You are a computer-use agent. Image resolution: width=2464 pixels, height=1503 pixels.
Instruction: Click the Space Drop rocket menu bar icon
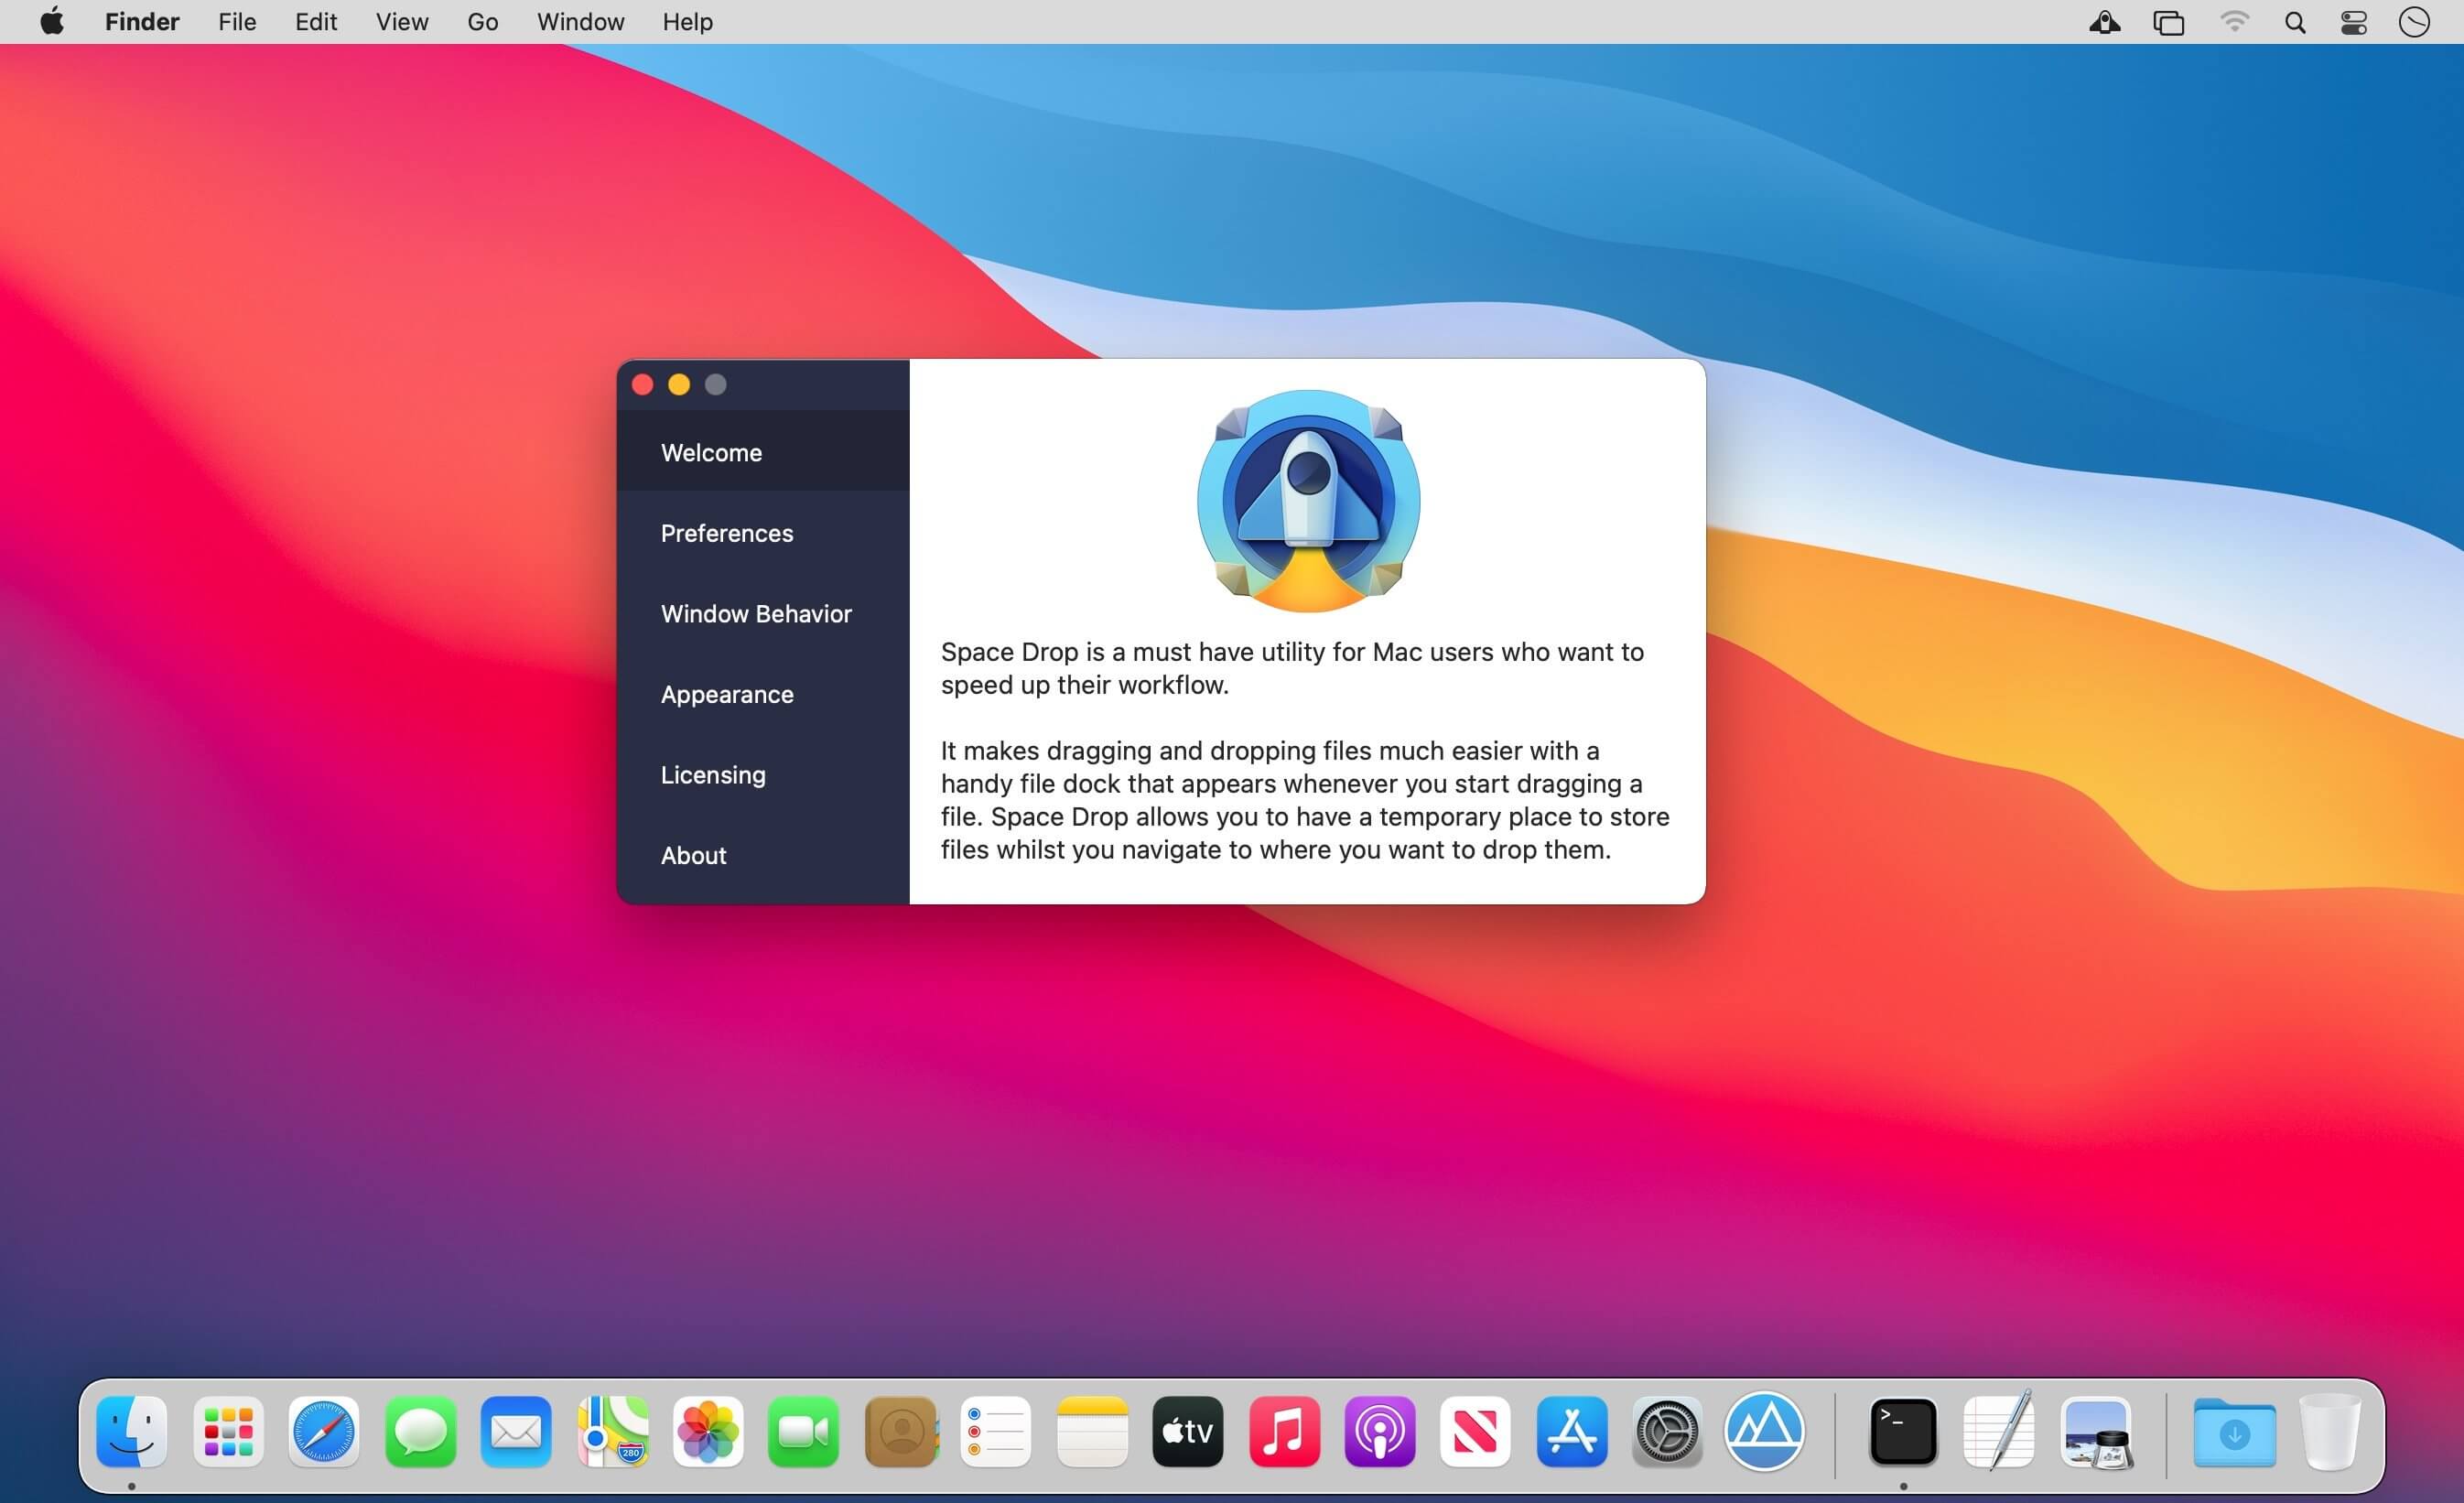click(2104, 22)
